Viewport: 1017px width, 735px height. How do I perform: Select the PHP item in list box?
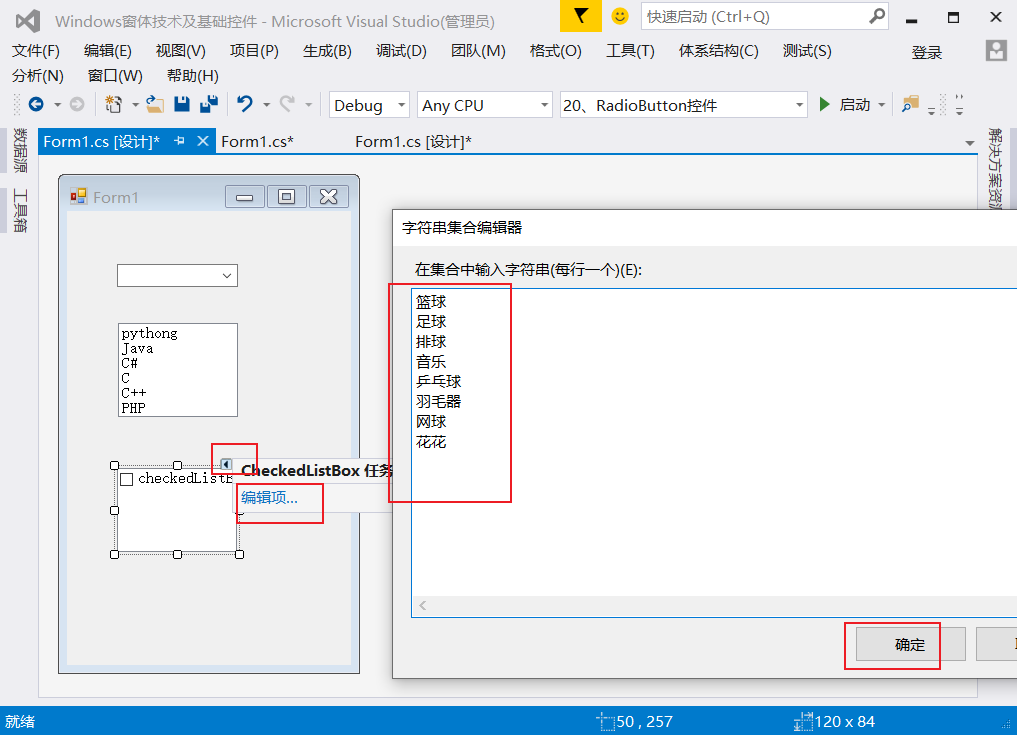click(x=134, y=408)
